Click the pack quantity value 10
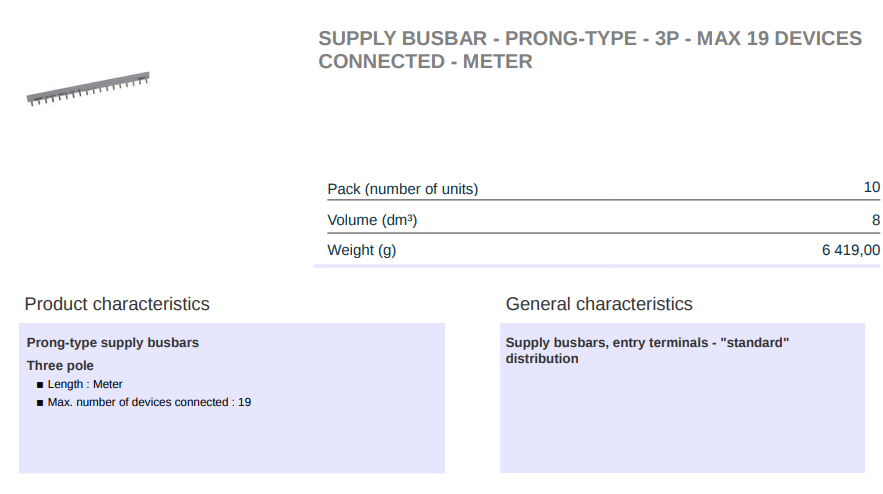 (x=871, y=188)
